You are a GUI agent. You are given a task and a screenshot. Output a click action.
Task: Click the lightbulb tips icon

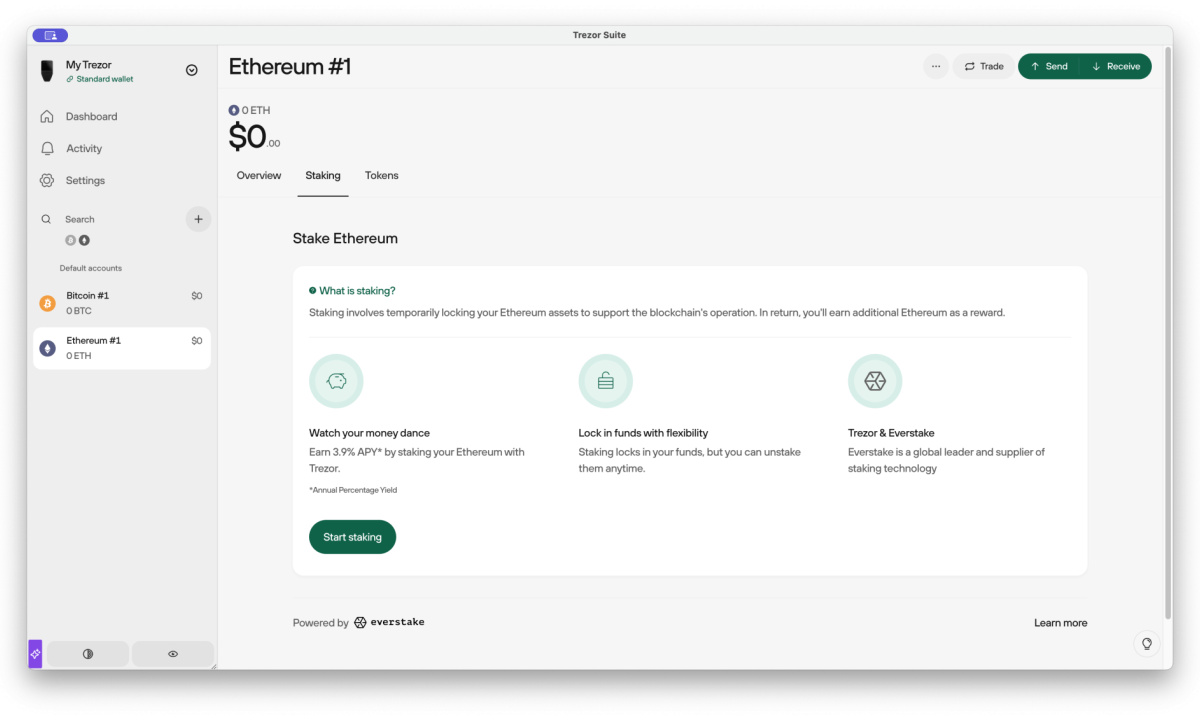tap(1147, 643)
